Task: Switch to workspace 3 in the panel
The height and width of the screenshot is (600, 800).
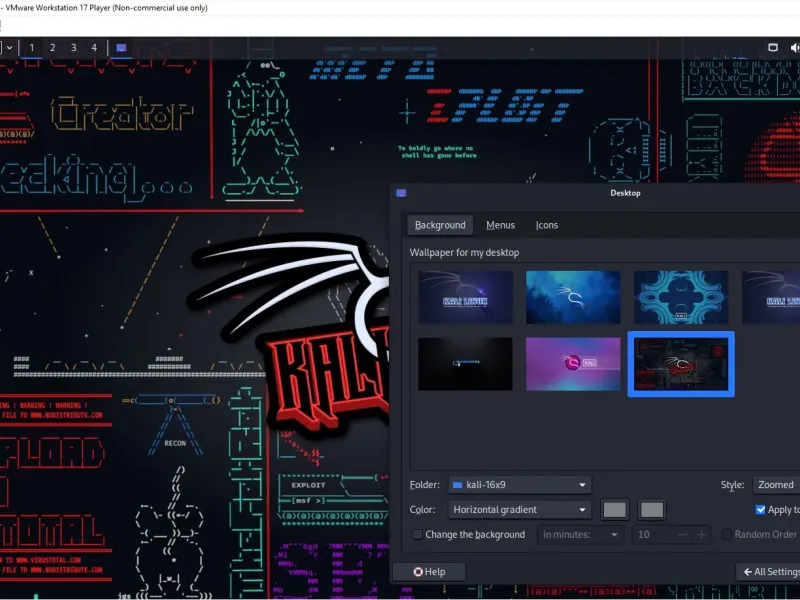Action: point(73,48)
